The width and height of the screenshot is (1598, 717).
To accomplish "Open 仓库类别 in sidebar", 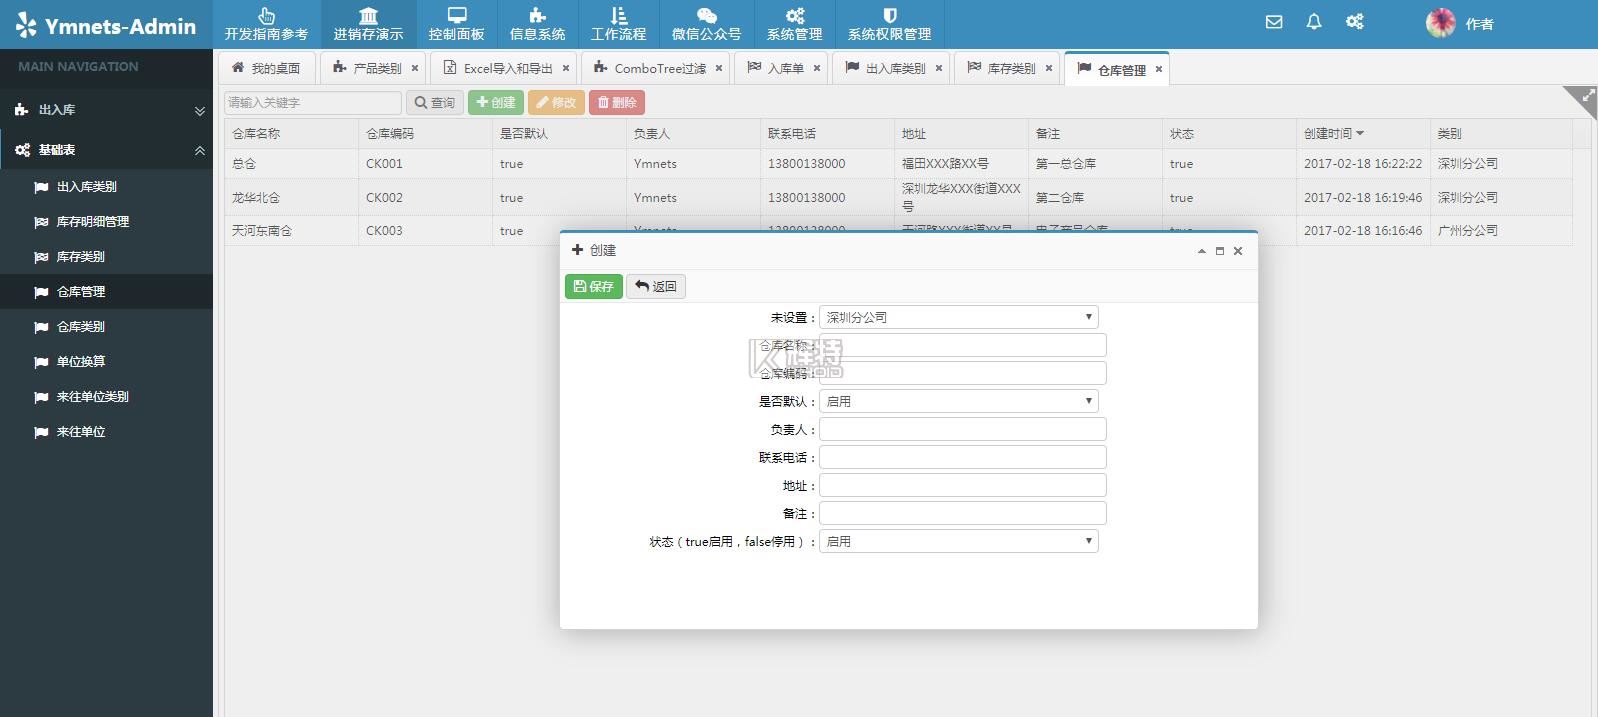I will pyautogui.click(x=106, y=327).
